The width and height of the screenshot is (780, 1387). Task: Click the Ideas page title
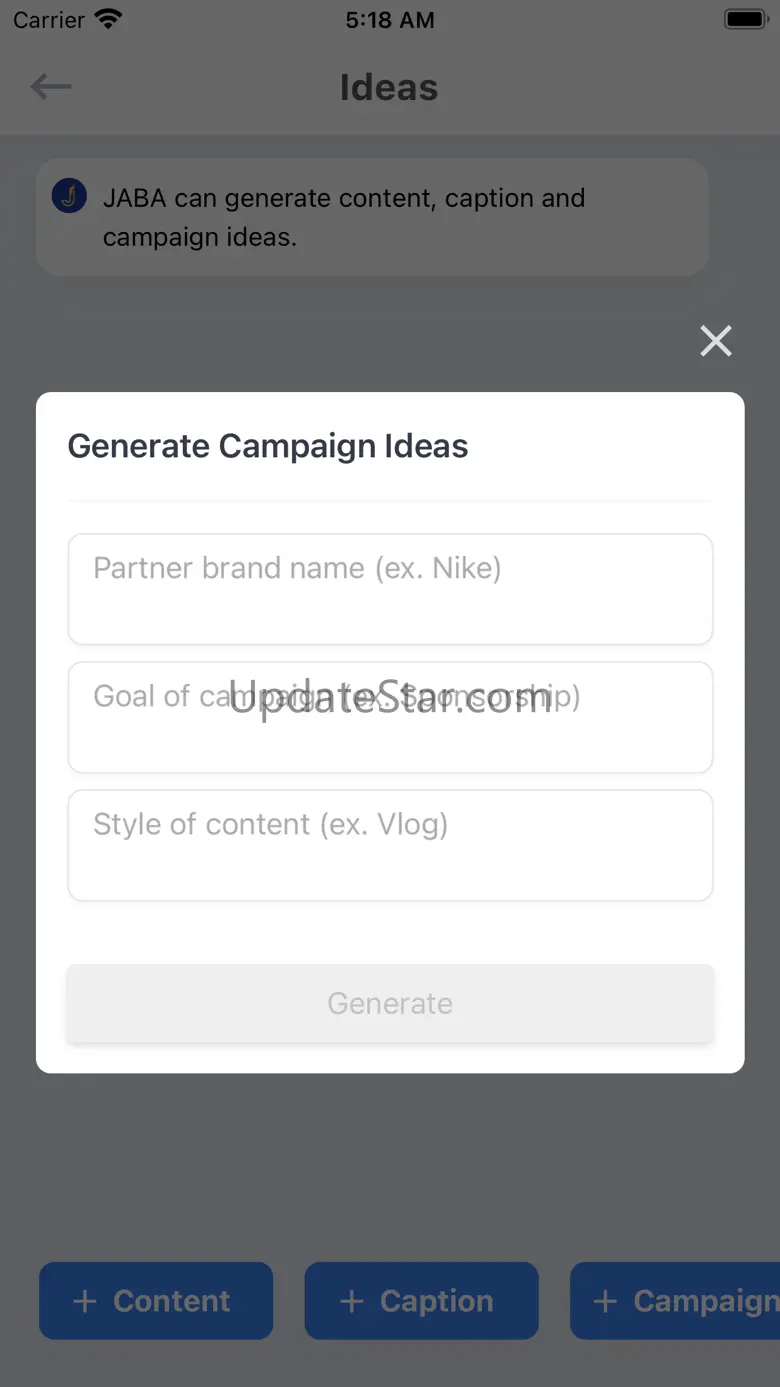coord(389,87)
